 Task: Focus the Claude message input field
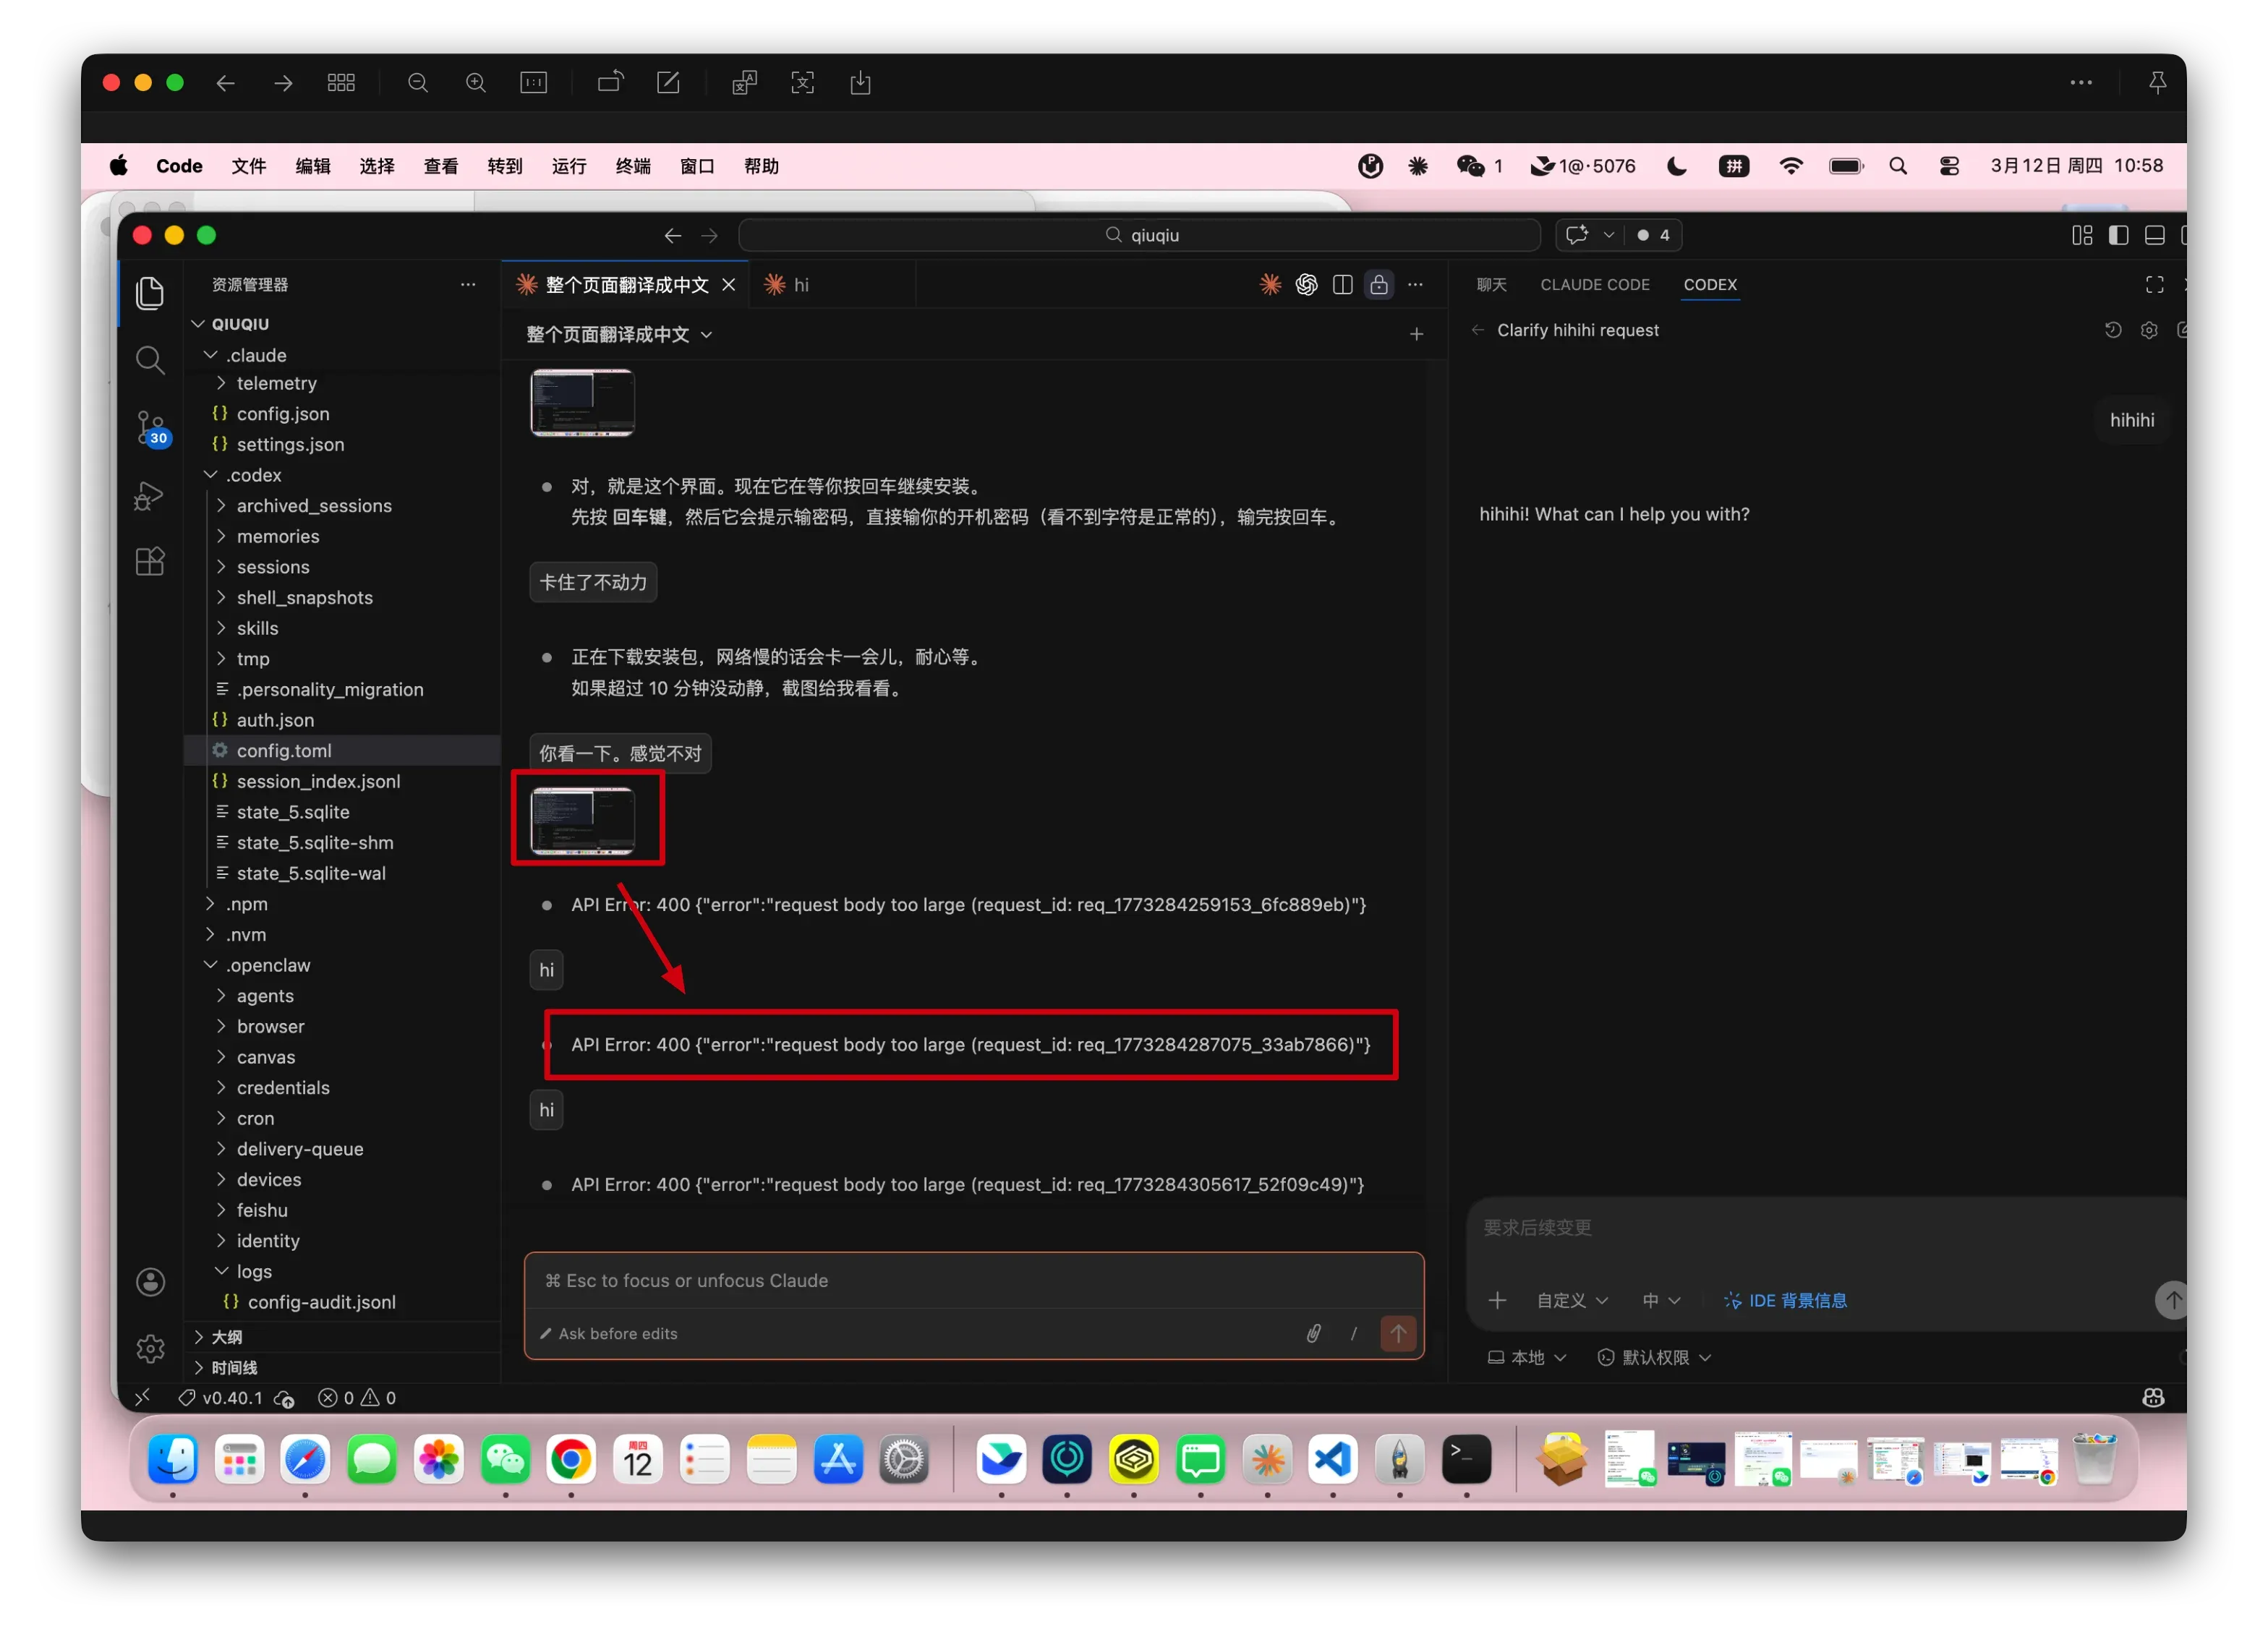[973, 1280]
